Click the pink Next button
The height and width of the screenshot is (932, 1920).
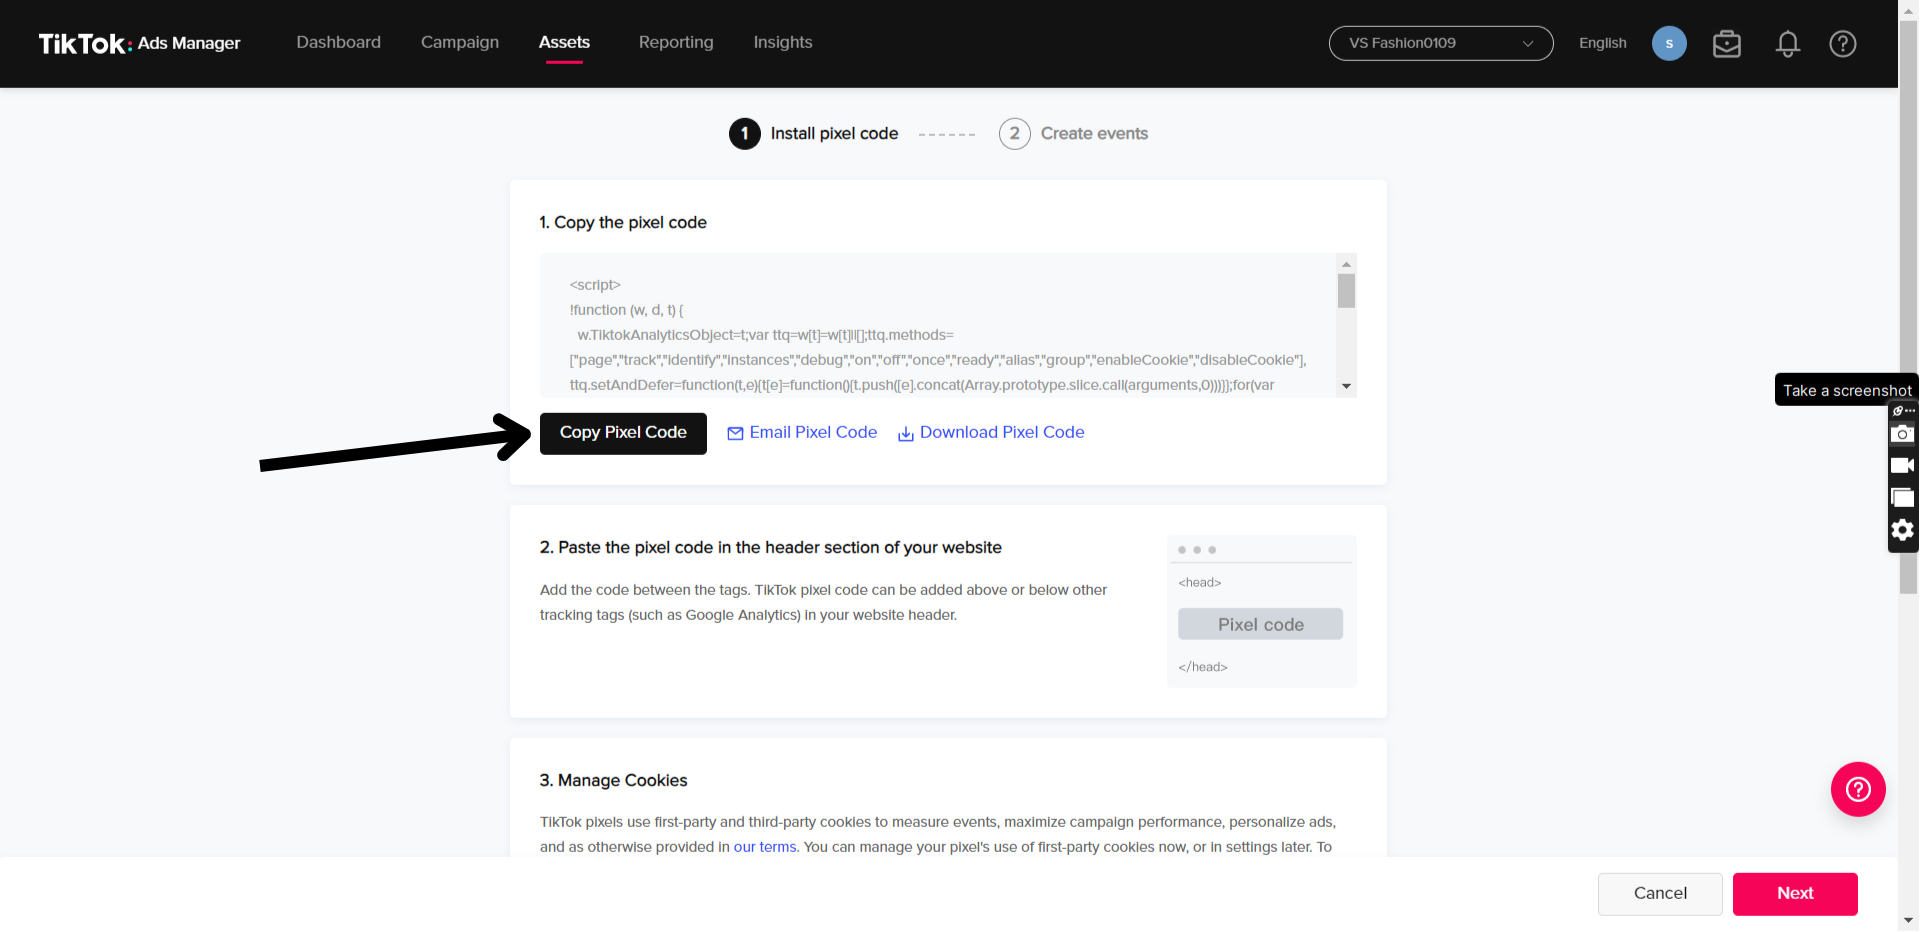click(1795, 894)
